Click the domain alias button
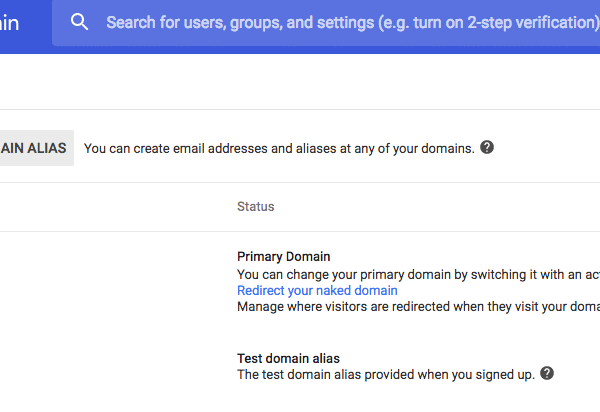 [34, 148]
